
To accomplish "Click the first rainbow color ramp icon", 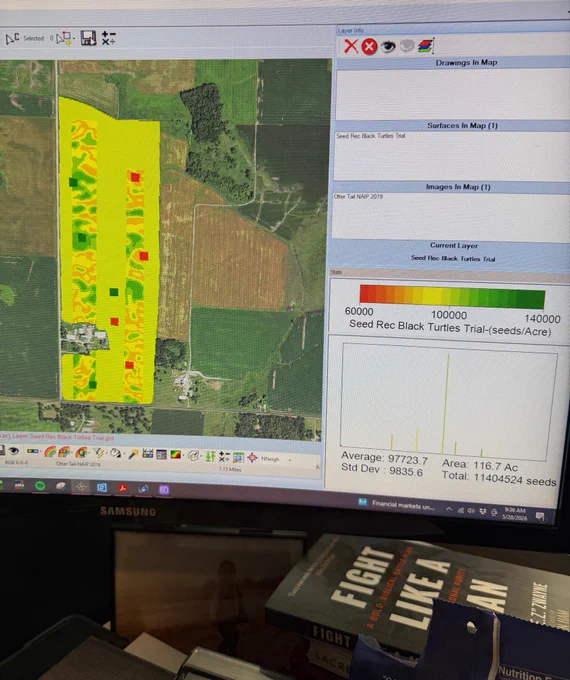I will point(50,451).
